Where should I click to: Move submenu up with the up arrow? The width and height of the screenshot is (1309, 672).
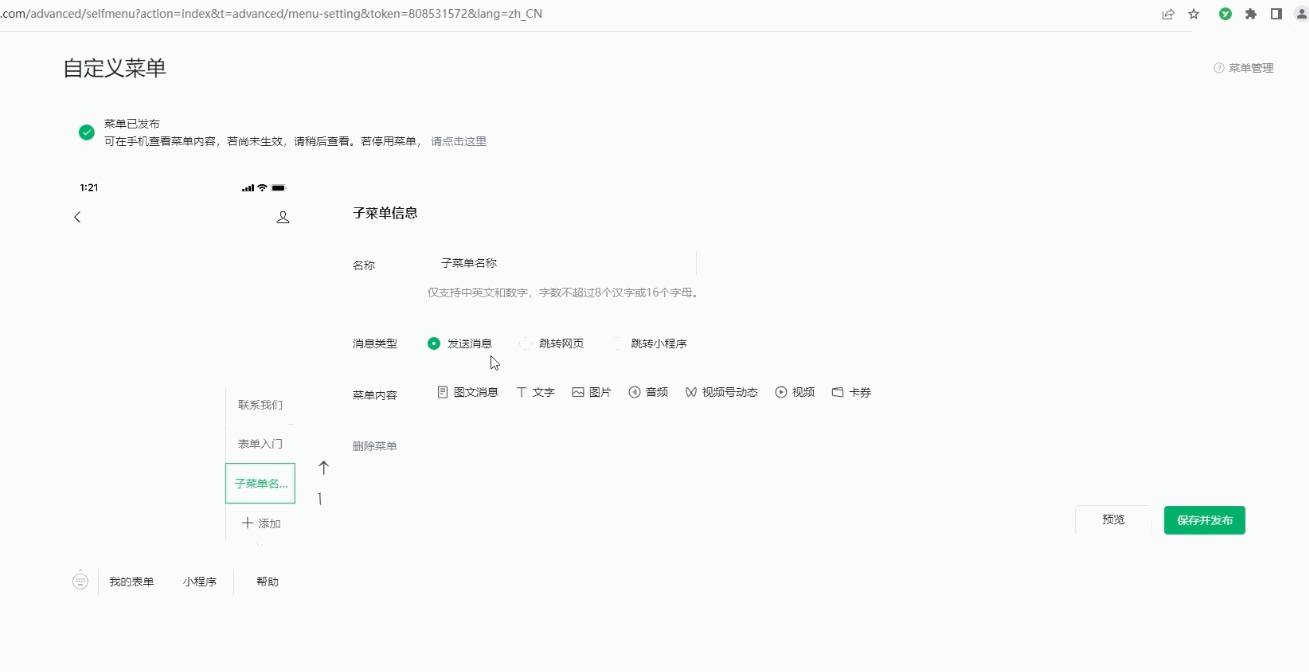click(x=323, y=467)
